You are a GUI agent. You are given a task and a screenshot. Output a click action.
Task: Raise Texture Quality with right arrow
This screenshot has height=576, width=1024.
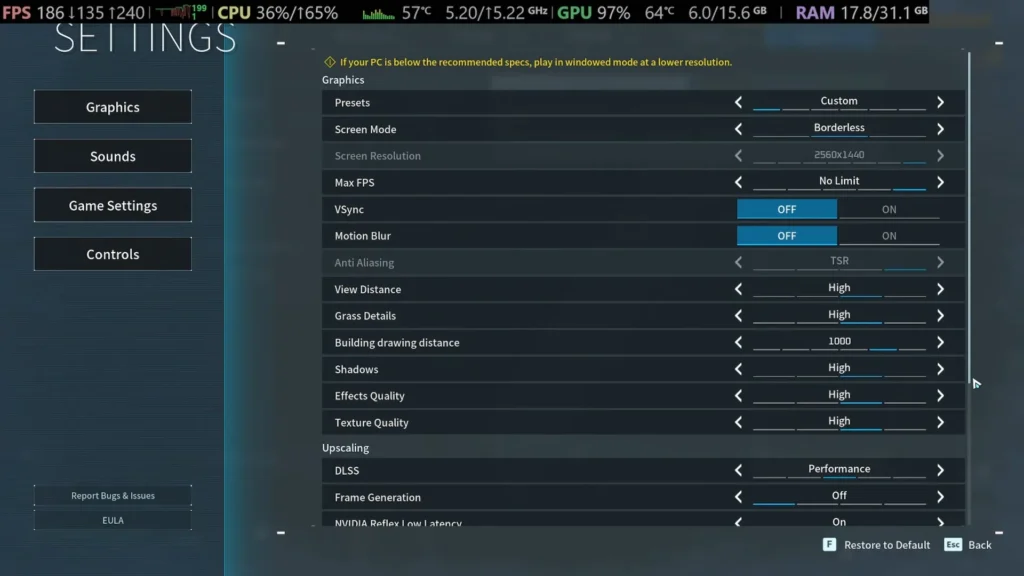click(940, 423)
